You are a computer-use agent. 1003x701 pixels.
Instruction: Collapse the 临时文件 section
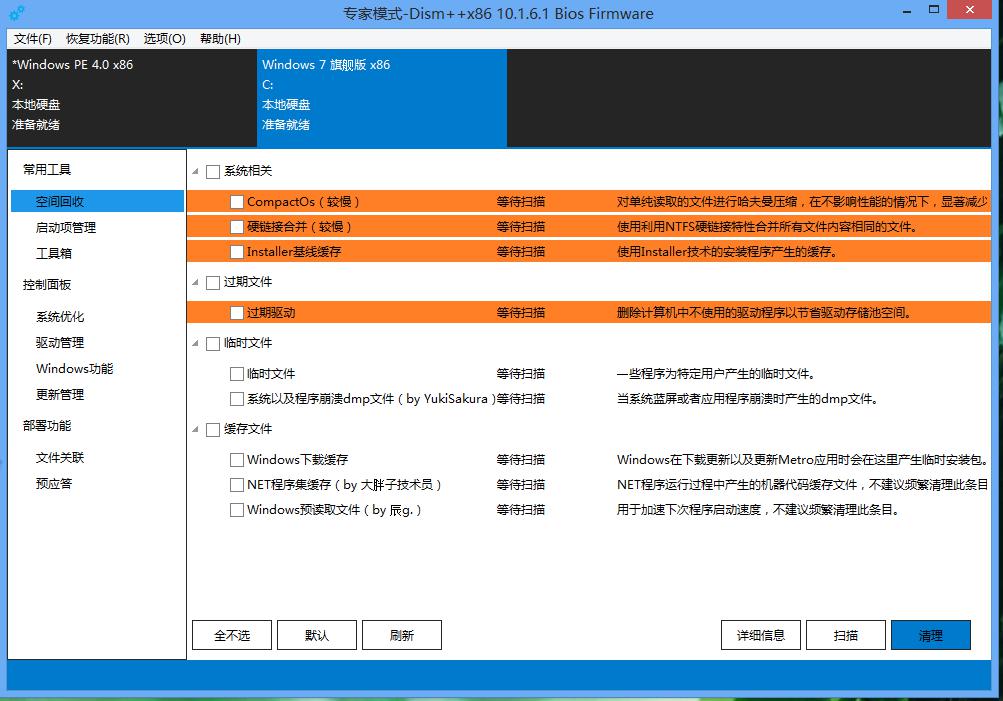196,343
